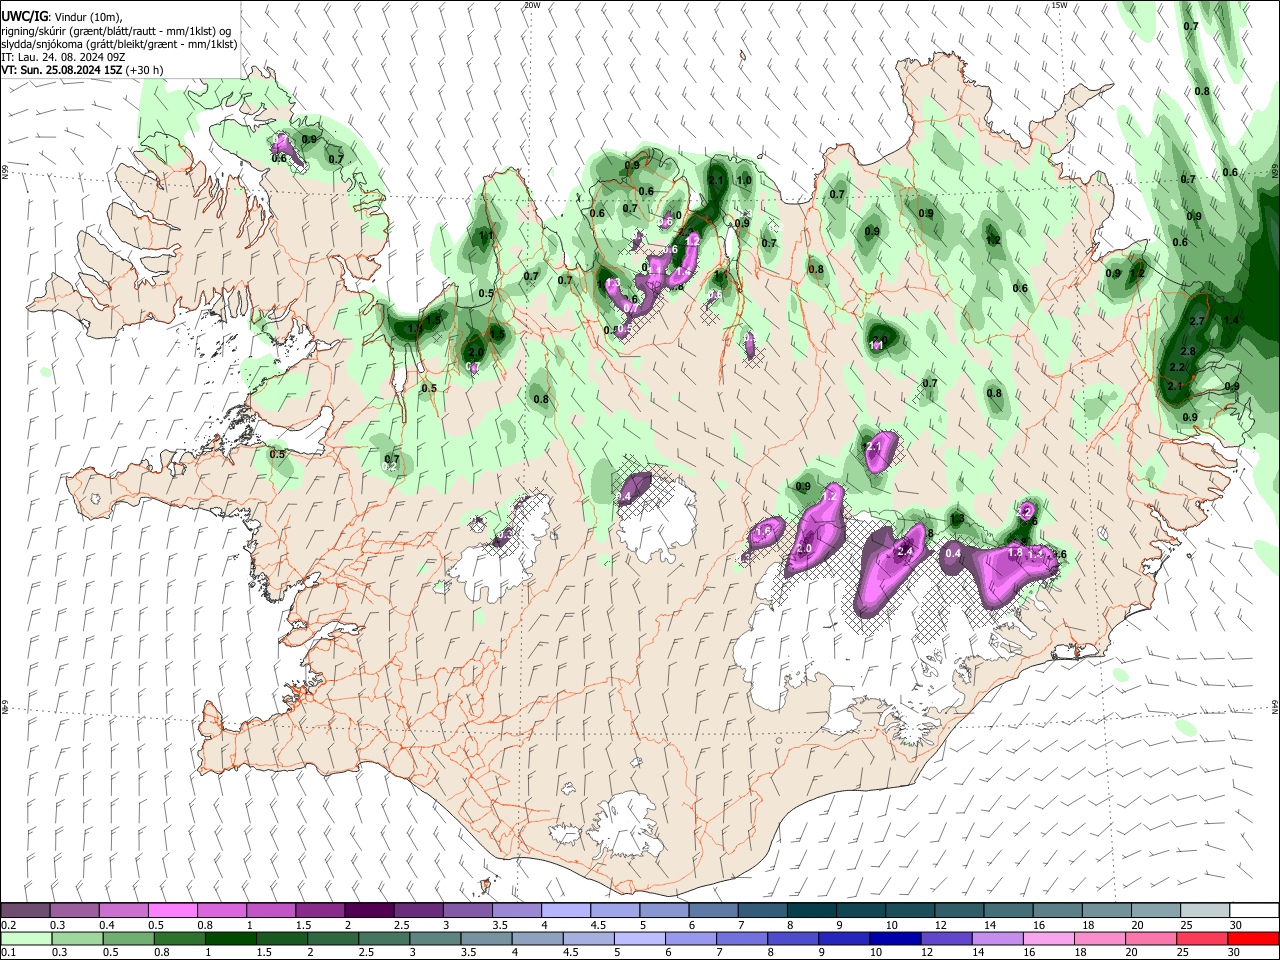Click the 0.2 label in upper legend row

point(8,925)
